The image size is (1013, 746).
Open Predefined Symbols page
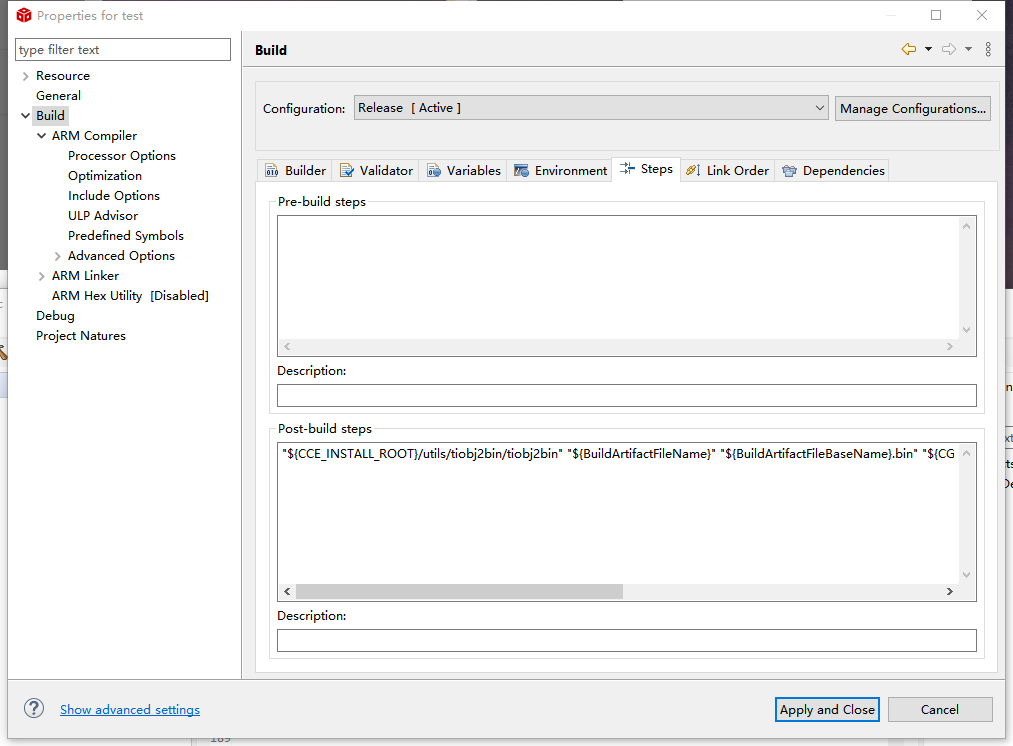[126, 236]
